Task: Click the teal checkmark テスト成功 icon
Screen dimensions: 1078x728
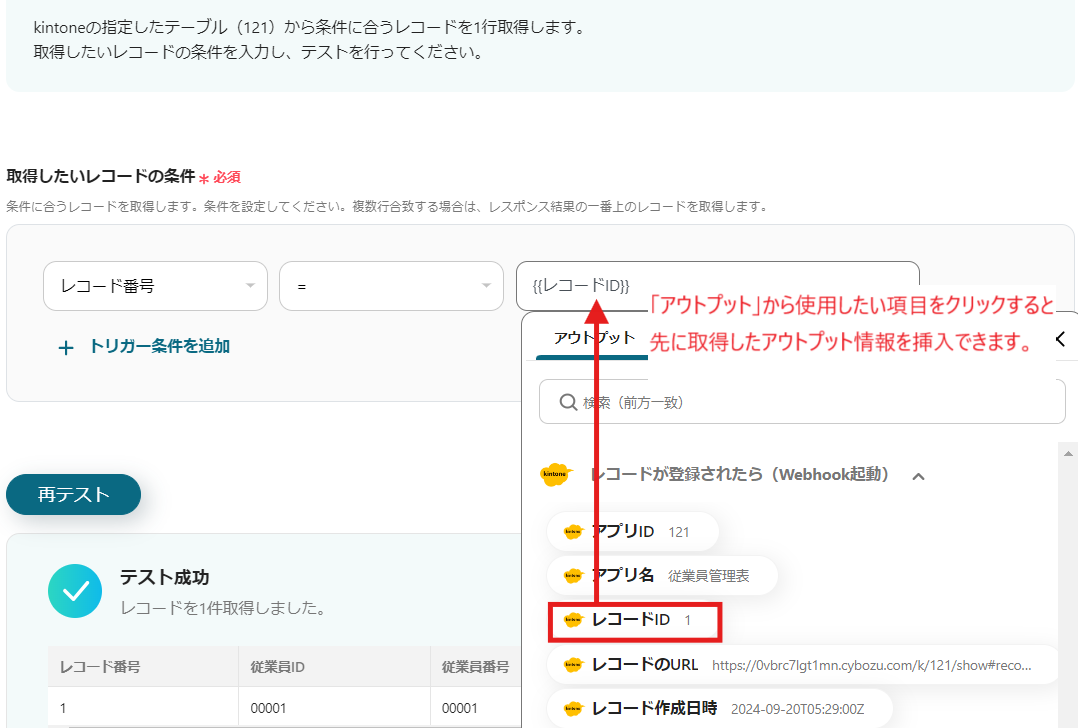Action: (x=75, y=591)
